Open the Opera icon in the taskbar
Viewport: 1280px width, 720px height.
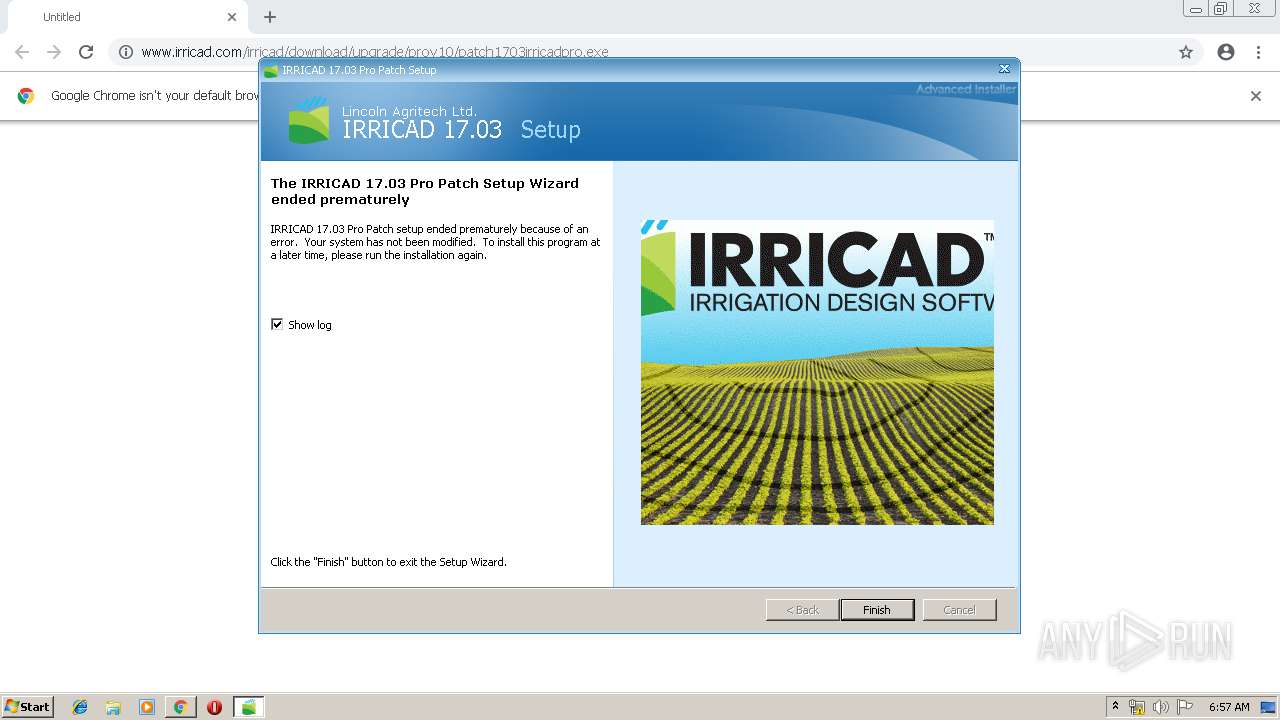tap(214, 707)
